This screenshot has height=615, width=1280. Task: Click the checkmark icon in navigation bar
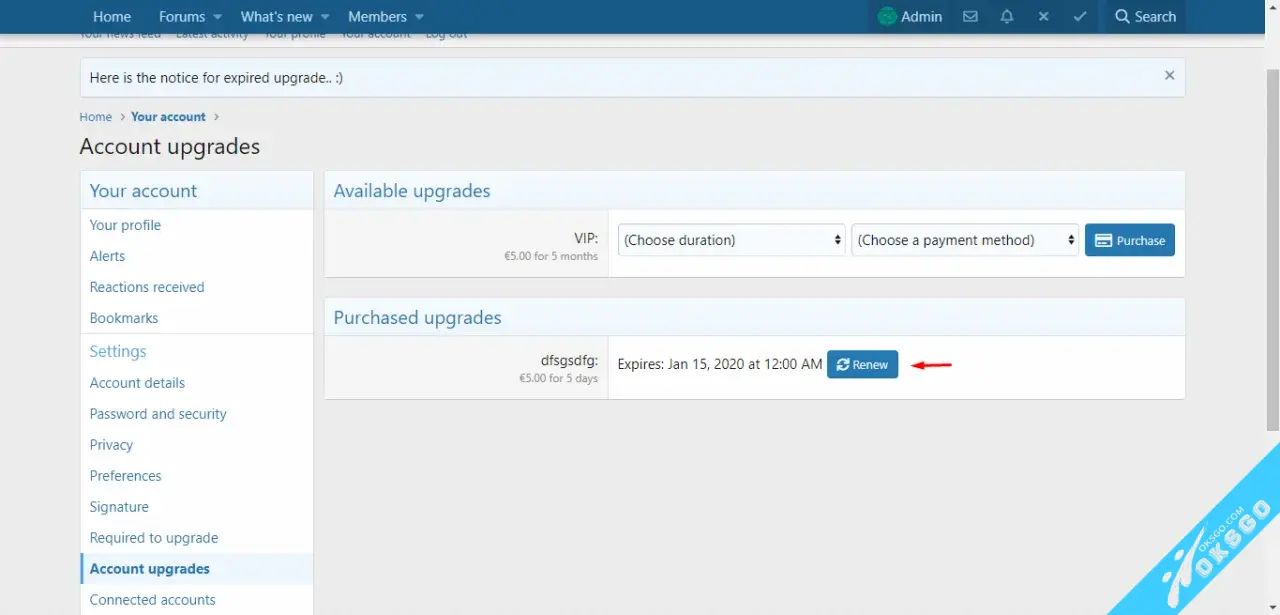(x=1080, y=17)
